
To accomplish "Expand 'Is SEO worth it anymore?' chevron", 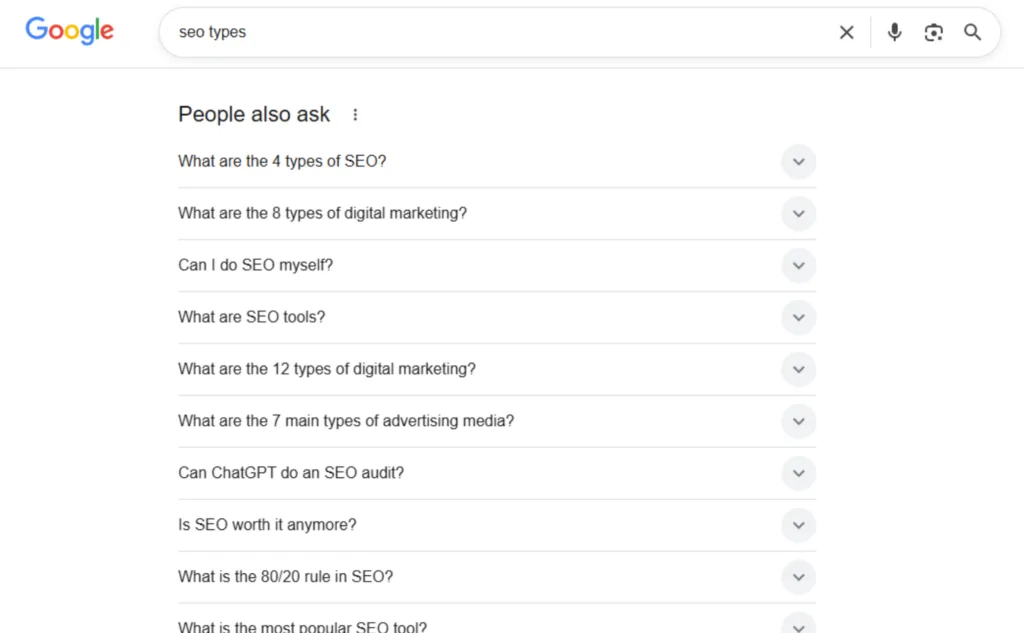I will (798, 526).
